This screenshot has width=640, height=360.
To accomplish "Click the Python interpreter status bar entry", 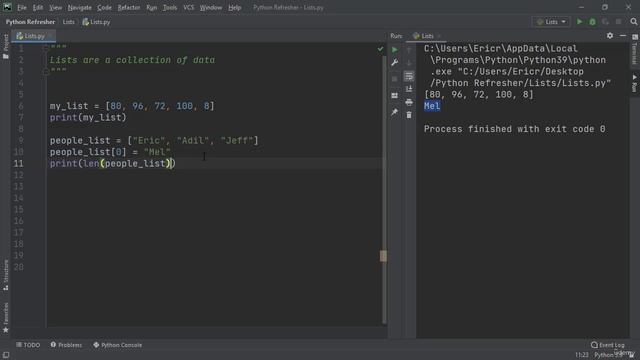I will click(x=609, y=355).
